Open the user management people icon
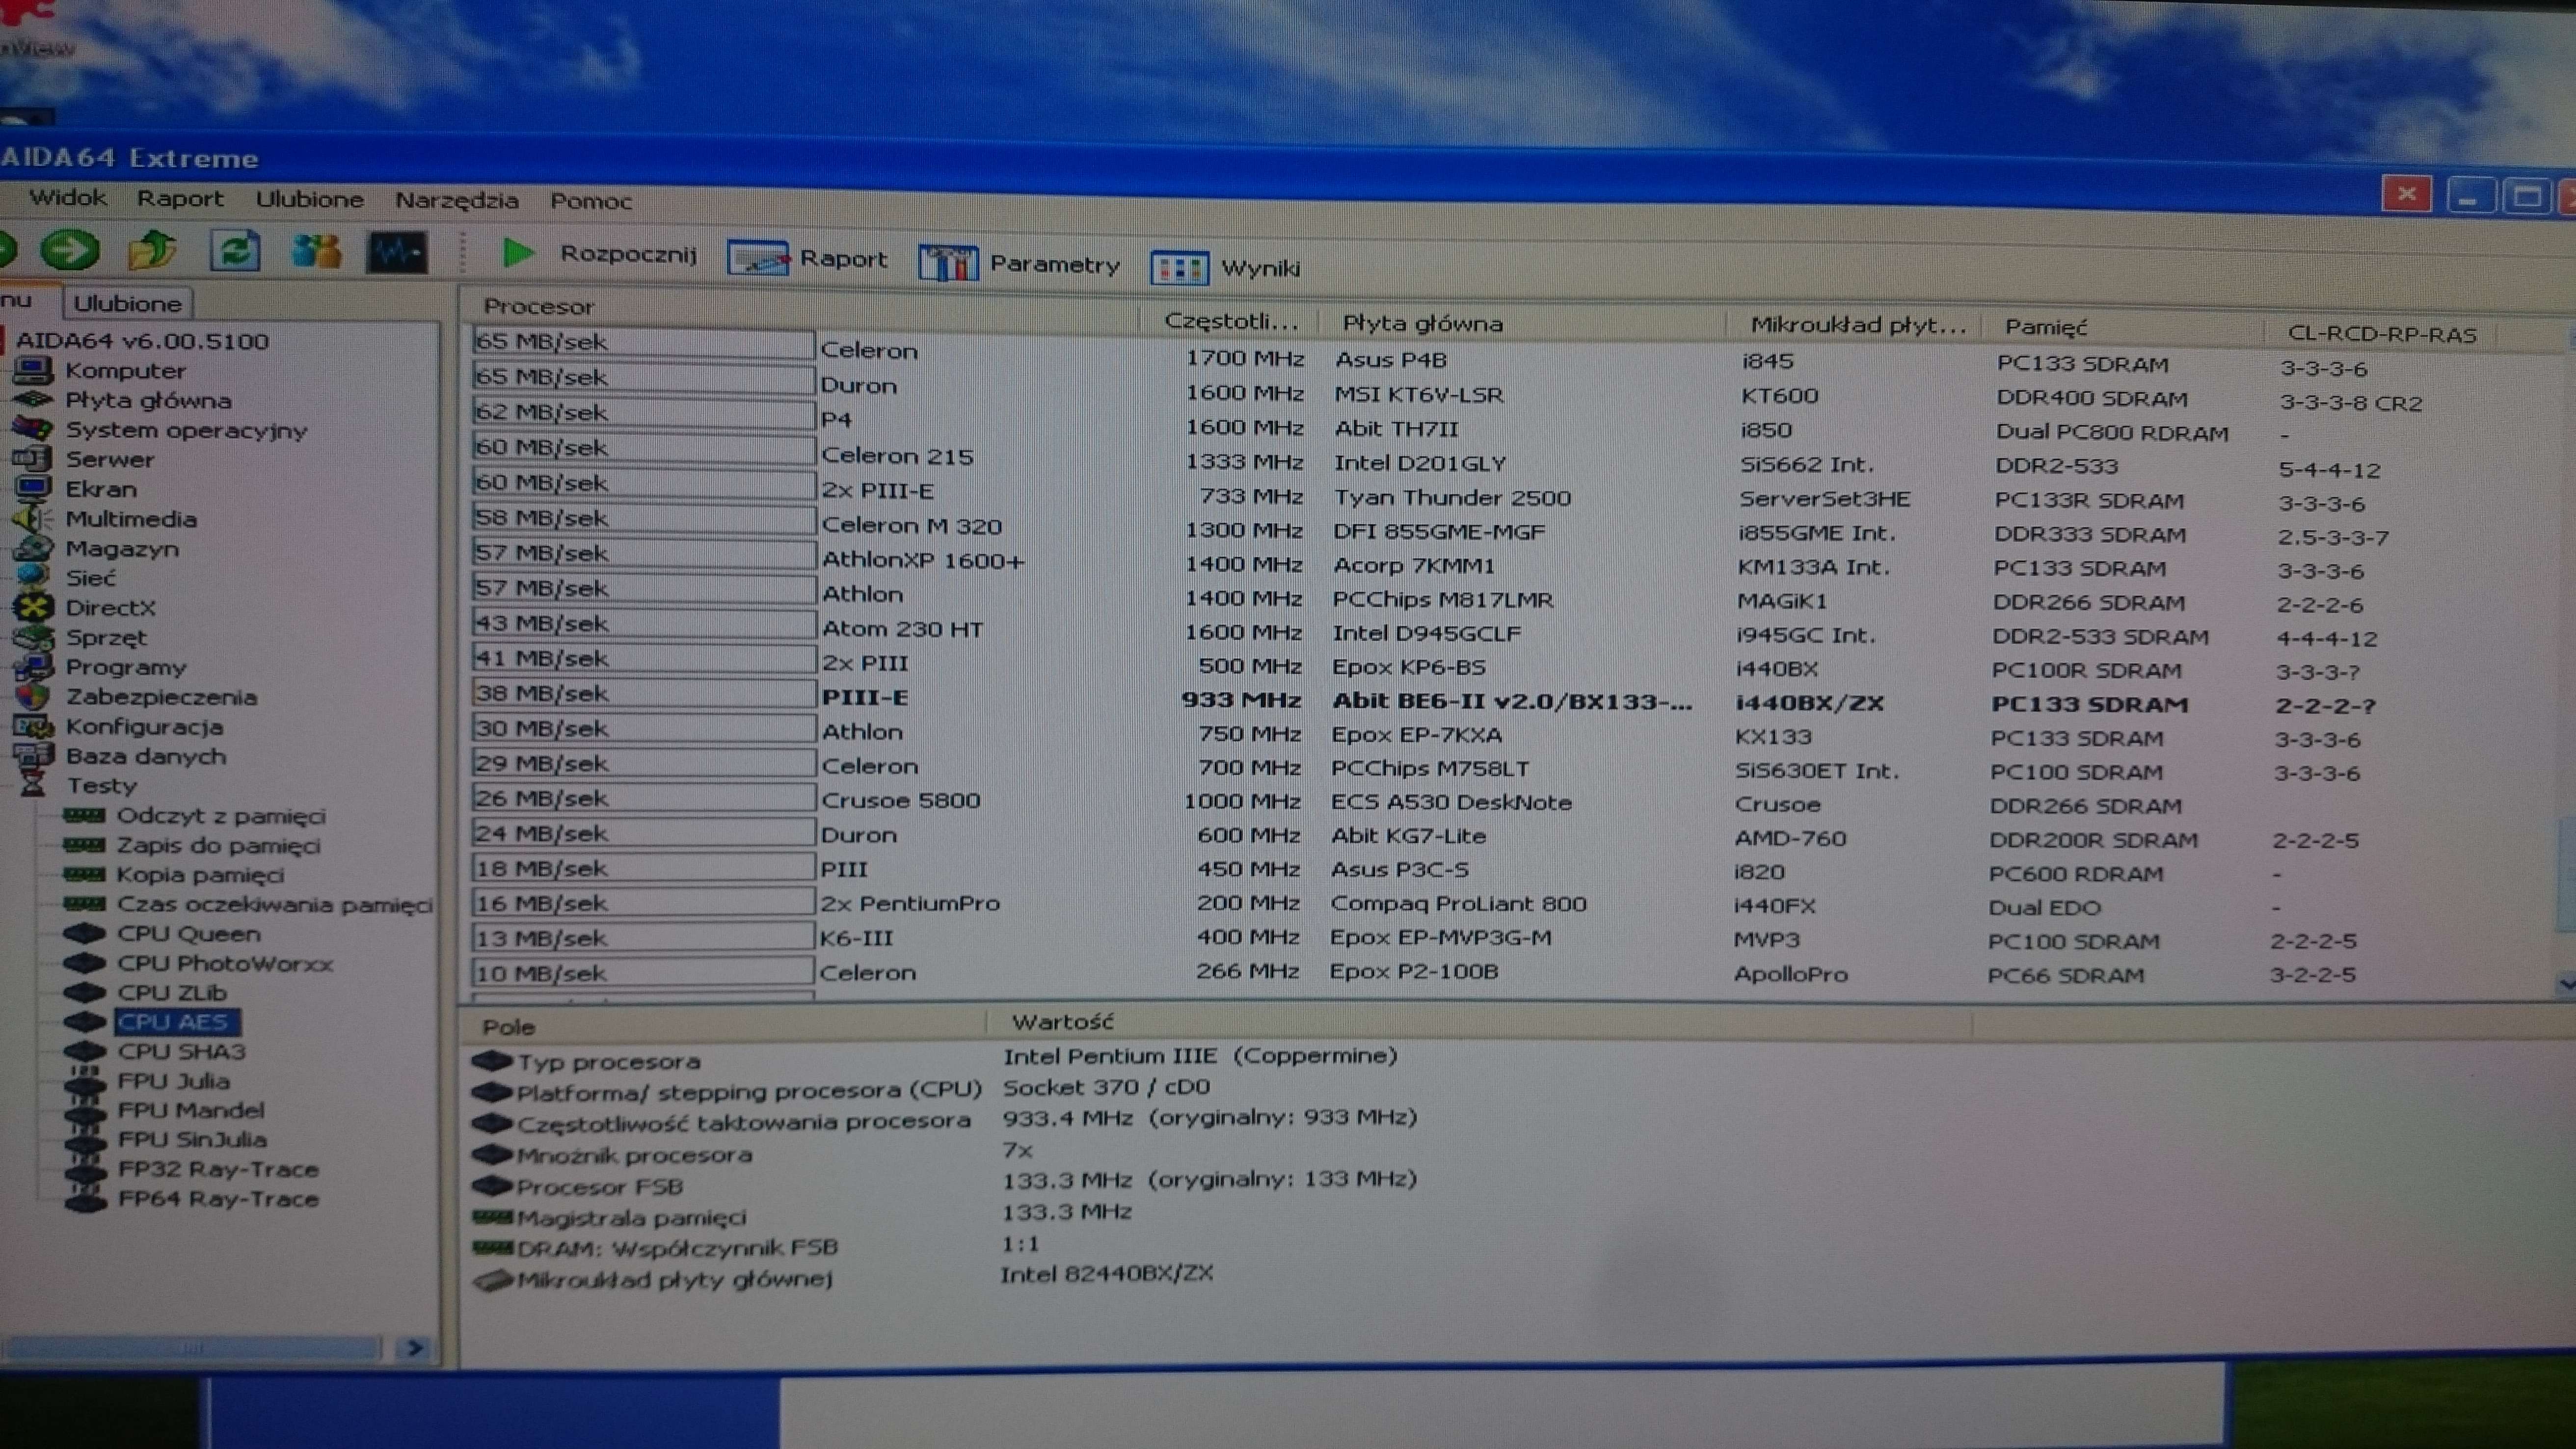2576x1449 pixels. 317,252
